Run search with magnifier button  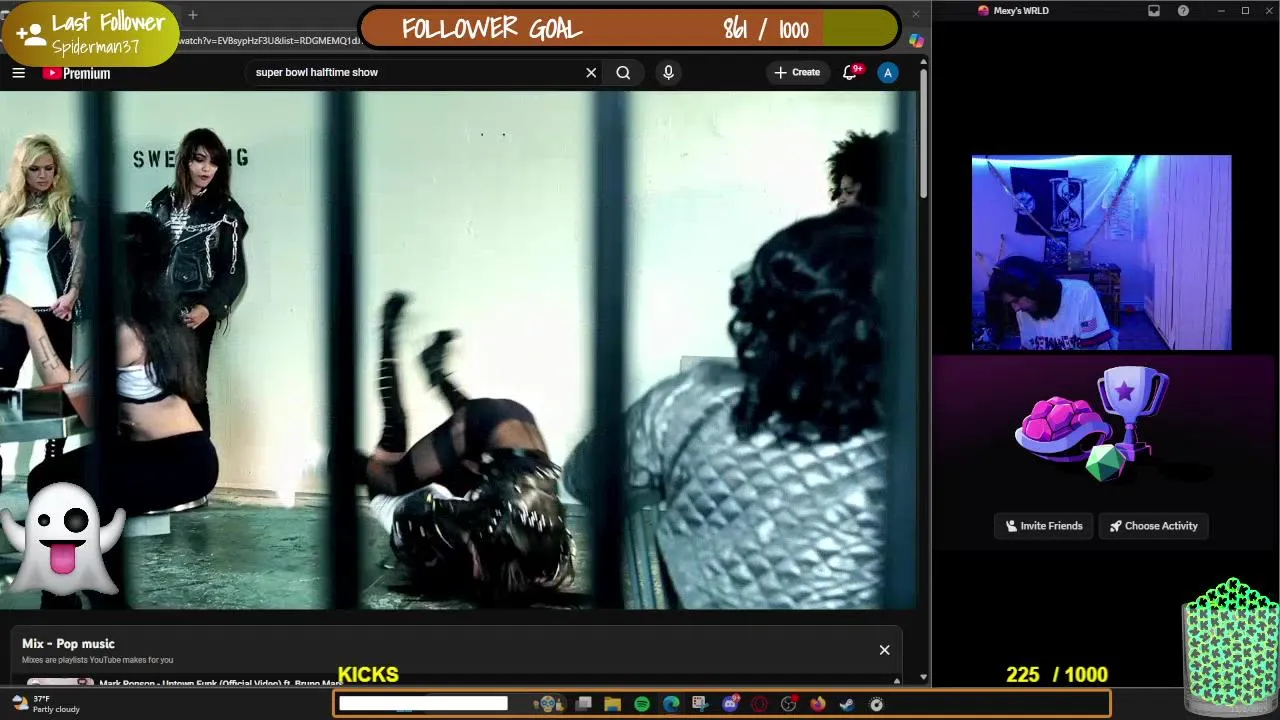tap(623, 72)
